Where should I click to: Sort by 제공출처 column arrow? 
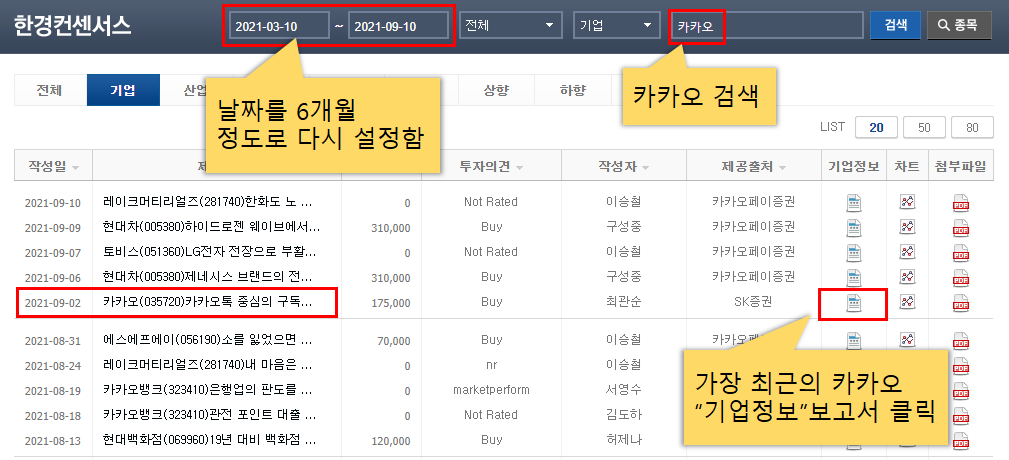click(x=782, y=168)
